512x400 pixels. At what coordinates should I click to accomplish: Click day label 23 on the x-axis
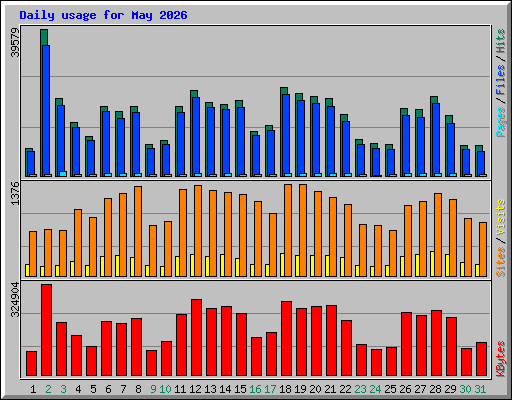point(360,389)
